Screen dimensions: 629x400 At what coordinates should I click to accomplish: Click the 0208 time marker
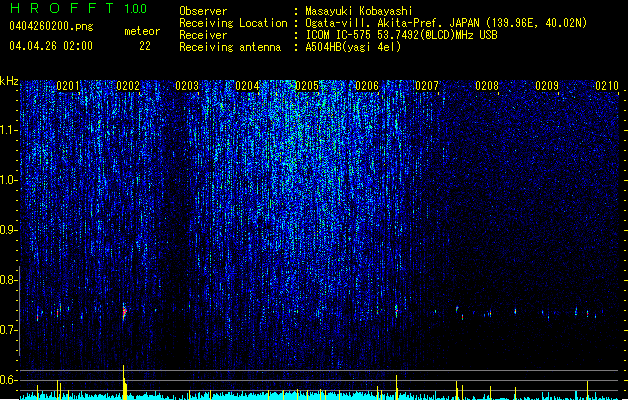pos(487,86)
